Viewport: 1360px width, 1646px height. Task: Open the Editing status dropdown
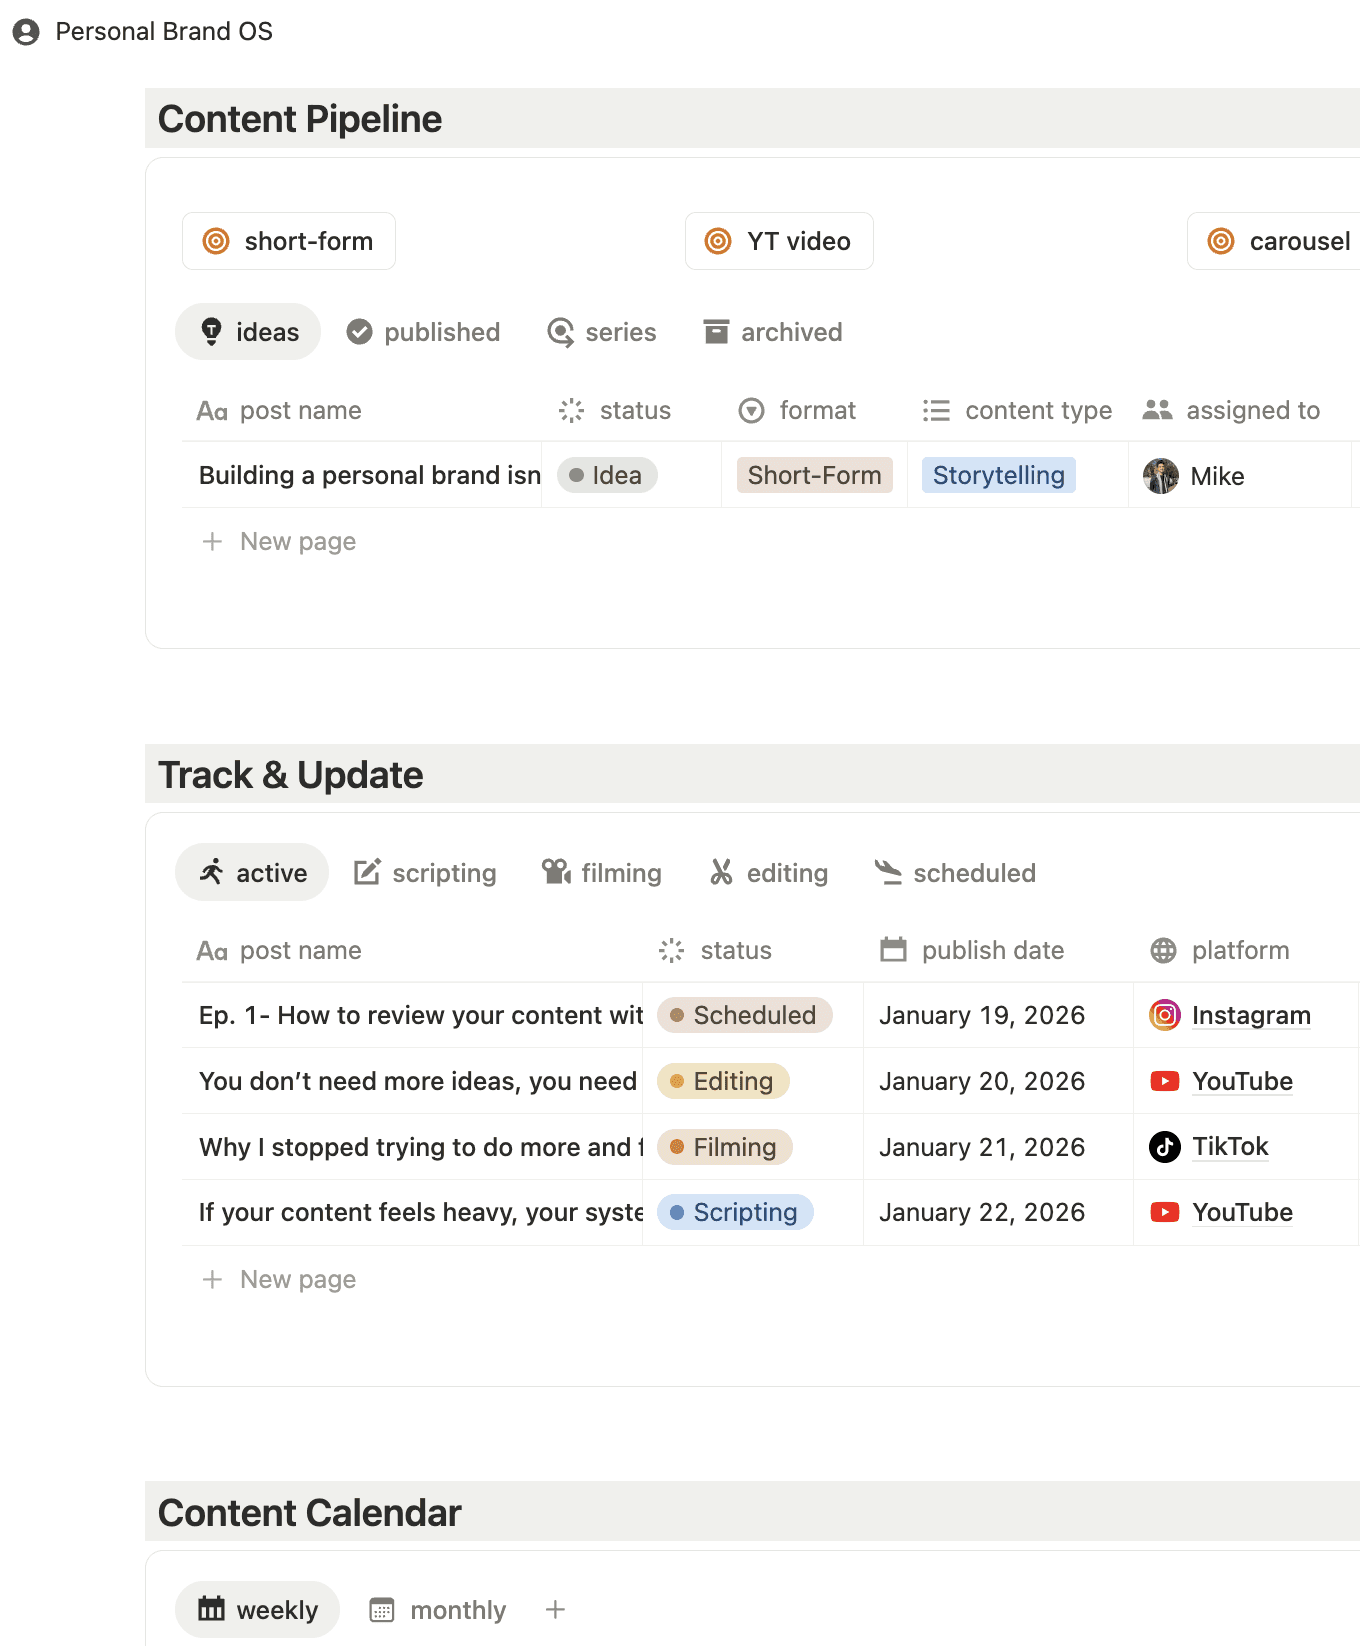click(723, 1081)
